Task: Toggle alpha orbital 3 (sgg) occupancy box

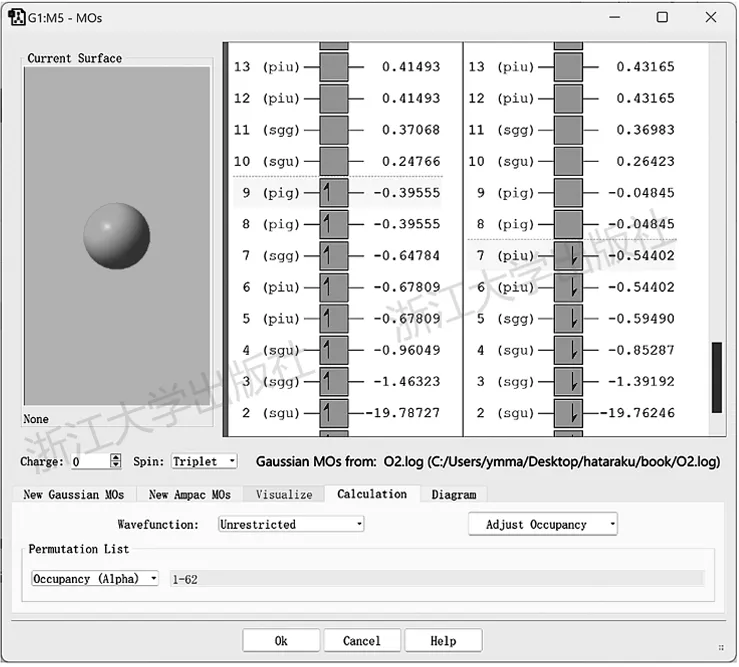Action: [x=334, y=382]
